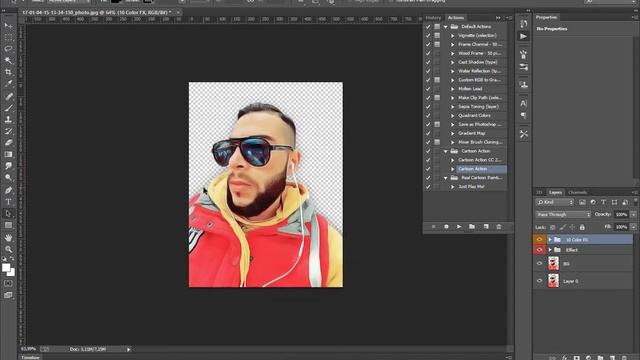The image size is (640, 360).
Task: Open the Opacity slider dropdown arrow
Action: click(633, 214)
